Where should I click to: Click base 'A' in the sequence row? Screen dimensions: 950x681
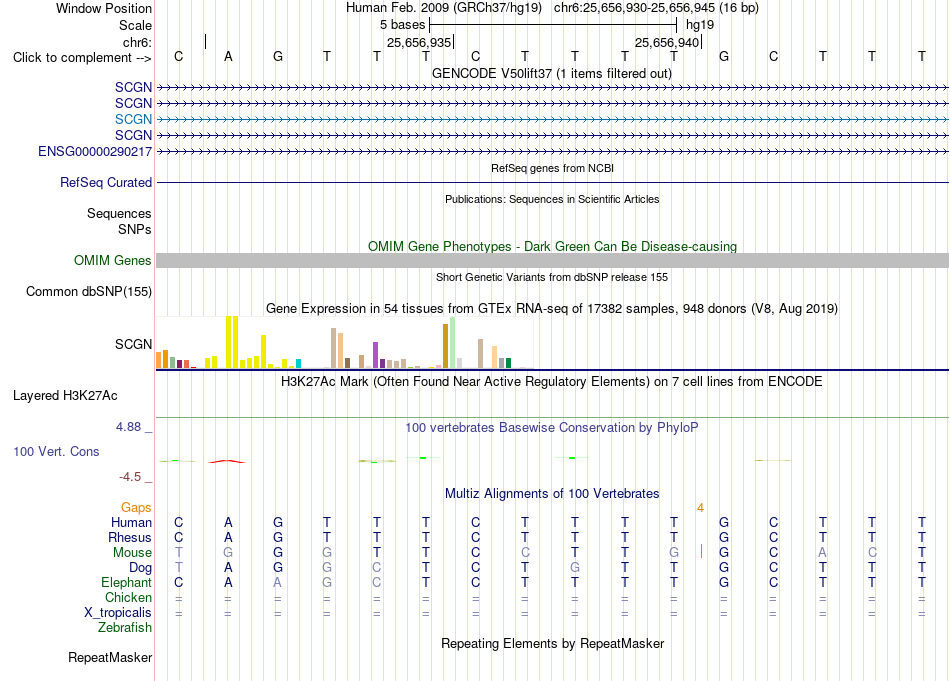click(228, 56)
